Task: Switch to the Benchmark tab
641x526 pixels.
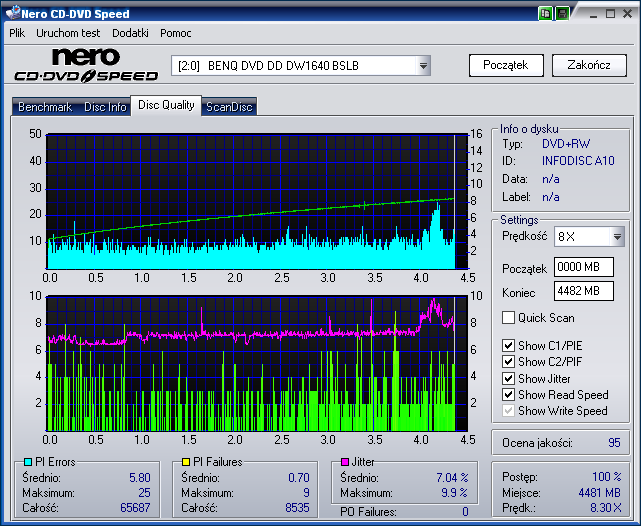Action: click(x=45, y=107)
